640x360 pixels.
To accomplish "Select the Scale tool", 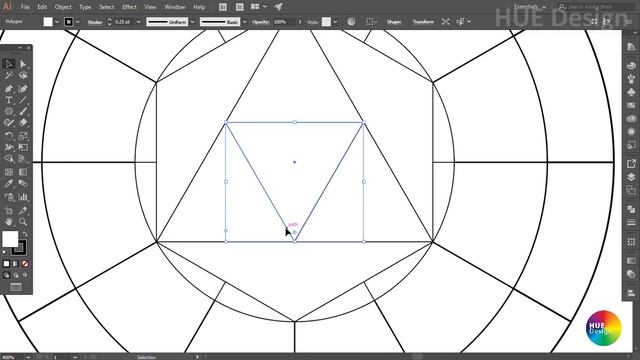I will click(x=23, y=136).
